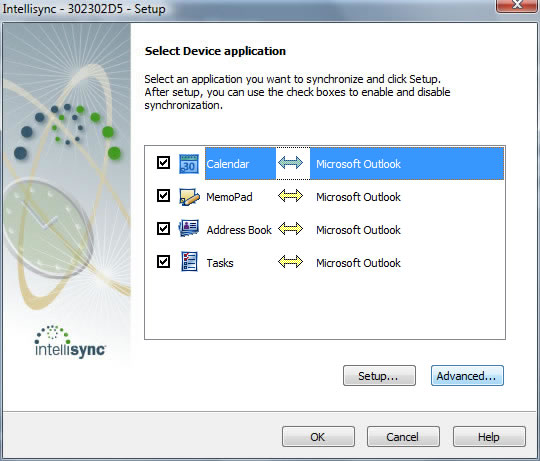Image resolution: width=540 pixels, height=461 pixels.
Task: Uncheck the Calendar synchronization checkbox
Action: click(163, 163)
